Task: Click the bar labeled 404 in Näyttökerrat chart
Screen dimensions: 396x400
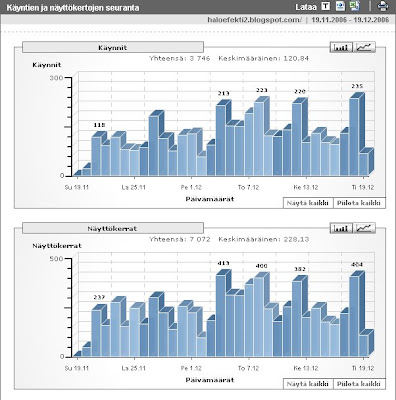Action: pyautogui.click(x=354, y=316)
